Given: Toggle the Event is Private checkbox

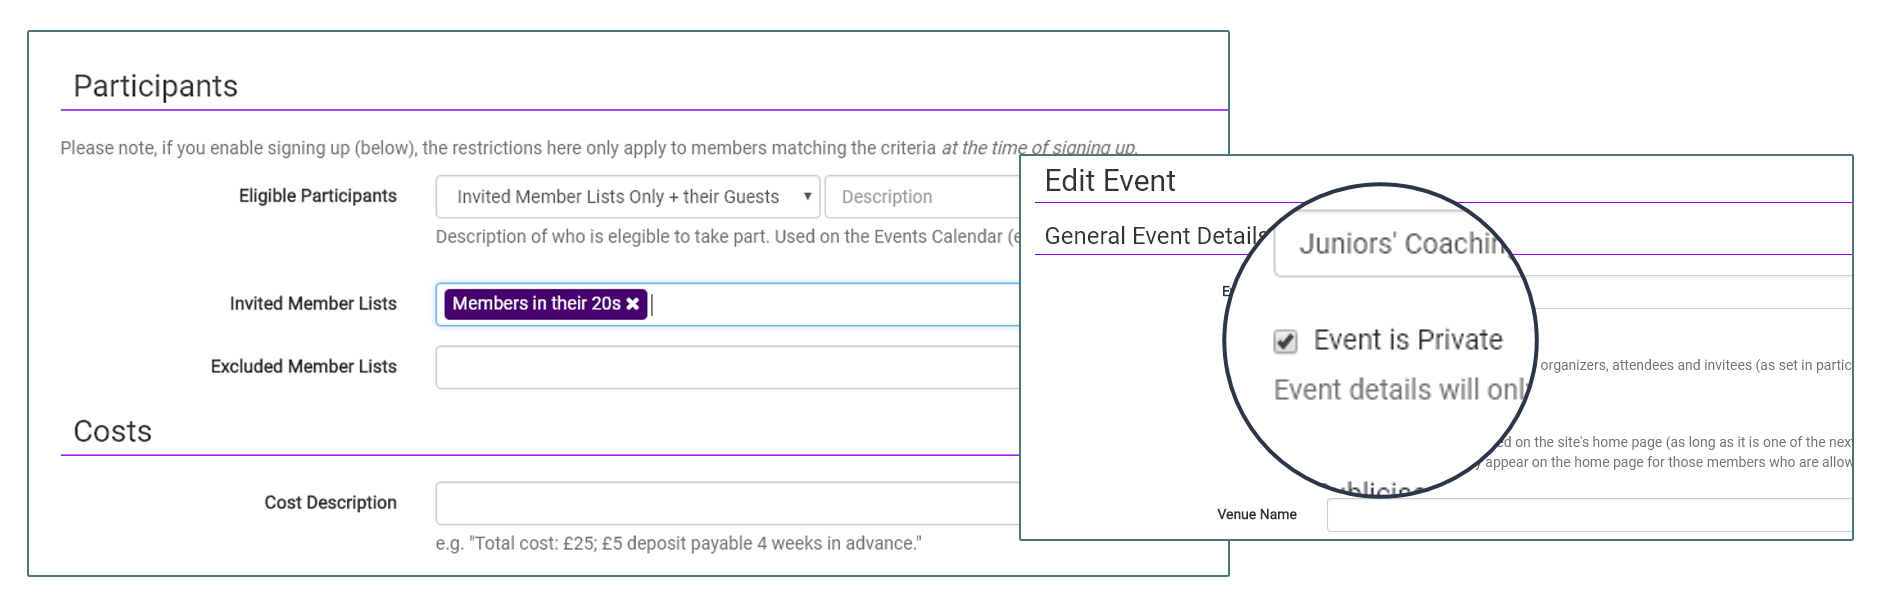Looking at the screenshot, I should 1285,342.
